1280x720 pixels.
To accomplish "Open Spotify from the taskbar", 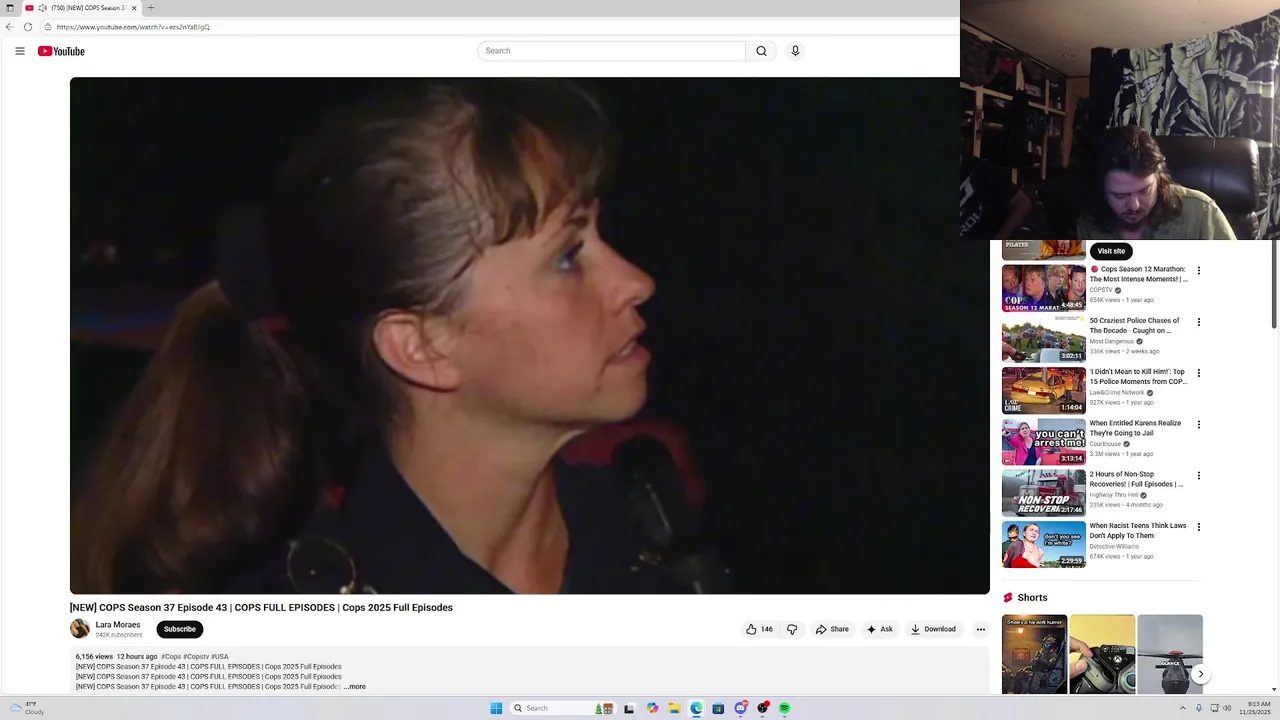I will pos(785,708).
